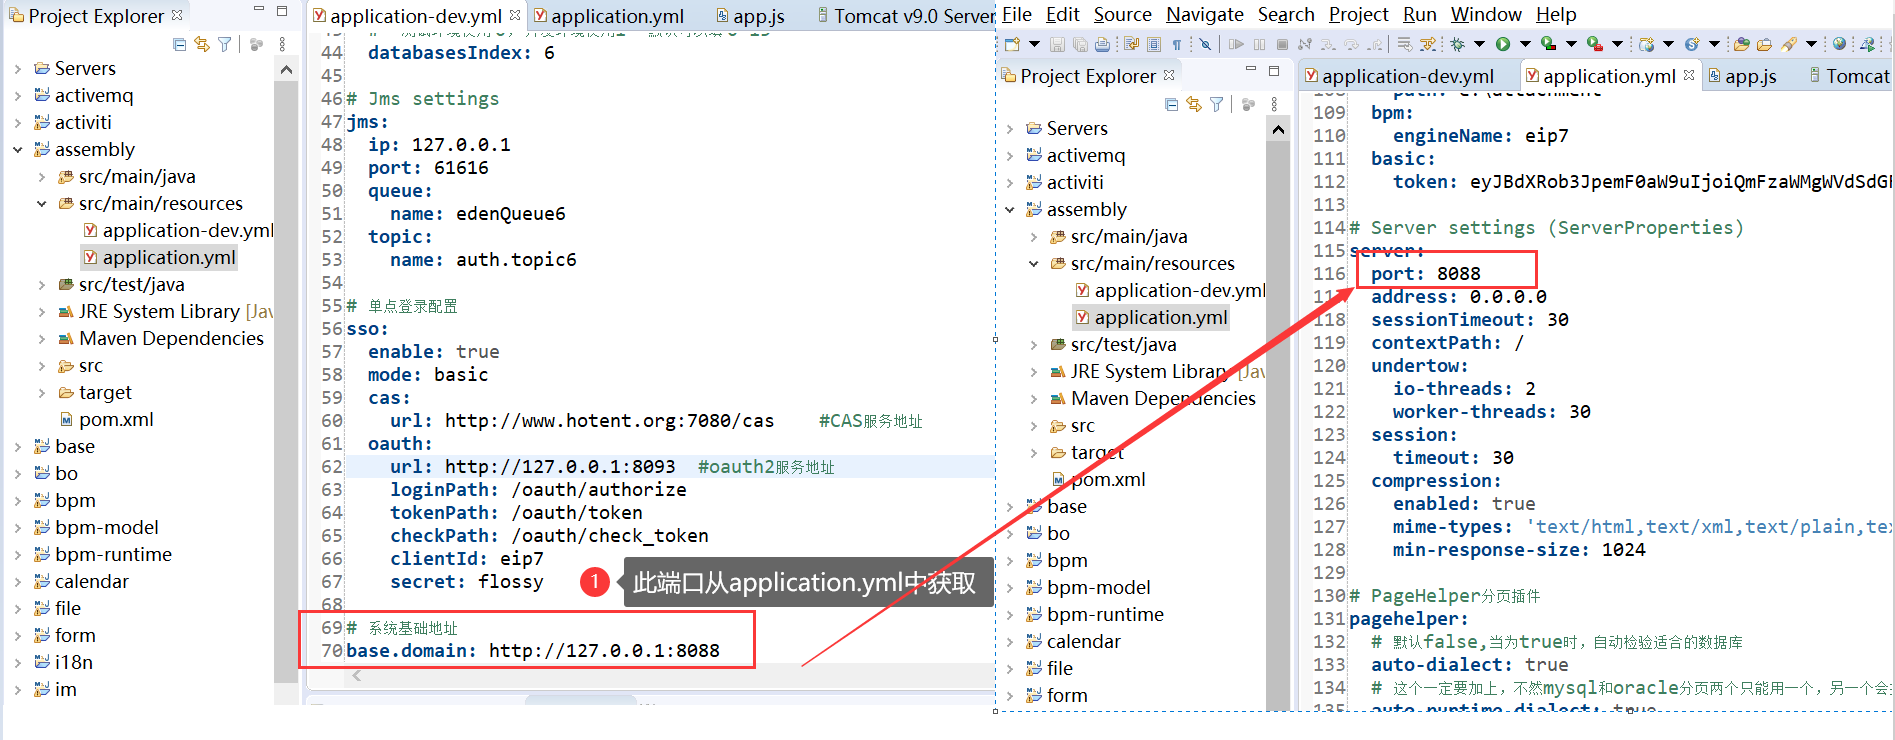
Task: Click the Debug bug icon
Action: pyautogui.click(x=1458, y=44)
